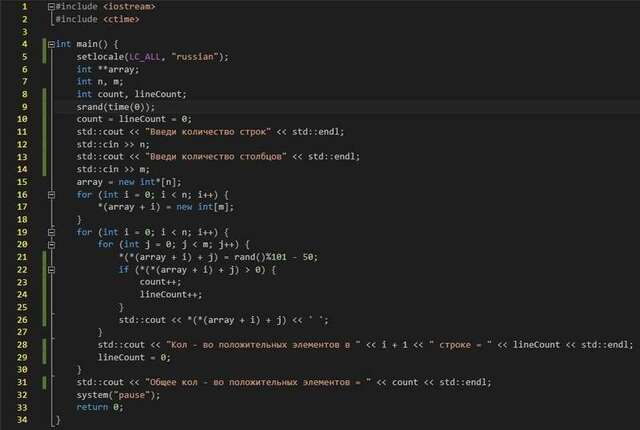Image resolution: width=640 pixels, height=430 pixels.
Task: Click the " строке = " string literal
Action: [460, 345]
